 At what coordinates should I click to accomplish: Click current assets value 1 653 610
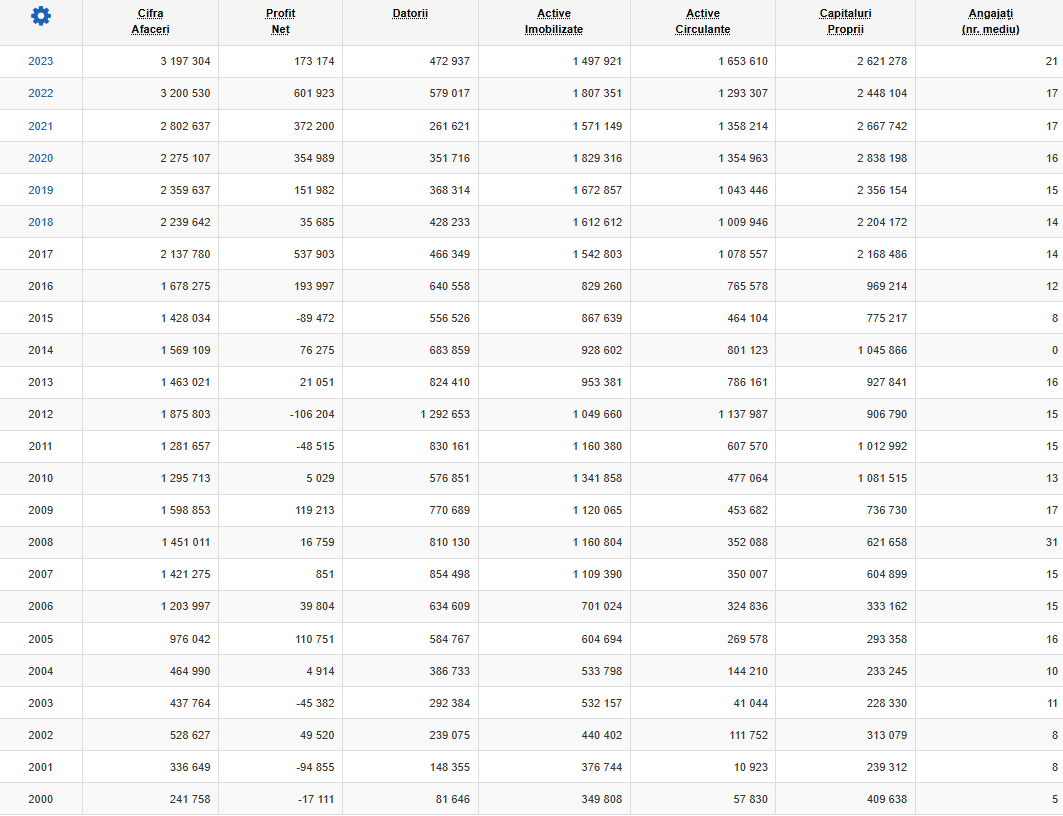(x=743, y=62)
